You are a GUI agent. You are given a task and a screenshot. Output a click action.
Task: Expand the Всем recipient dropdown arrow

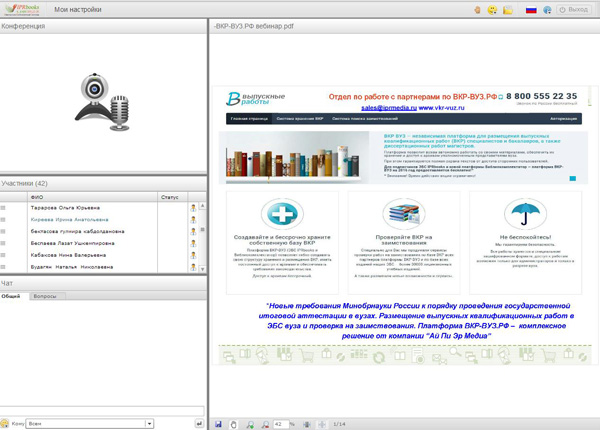(x=149, y=423)
